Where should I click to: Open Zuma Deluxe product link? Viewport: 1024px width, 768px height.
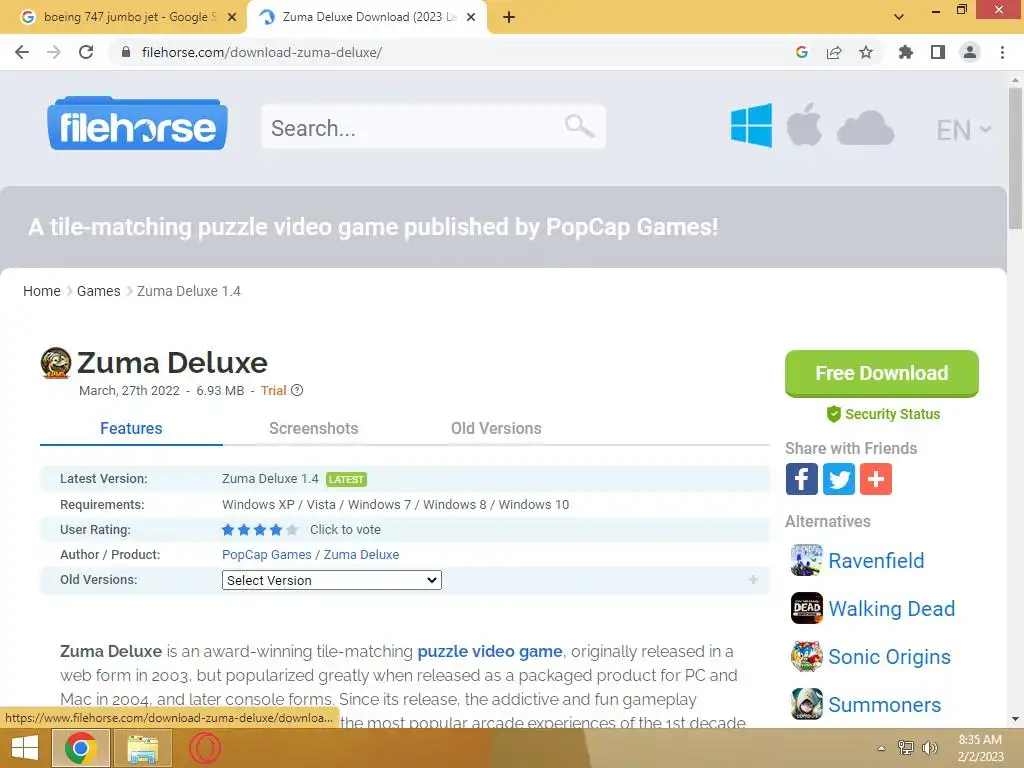(361, 554)
